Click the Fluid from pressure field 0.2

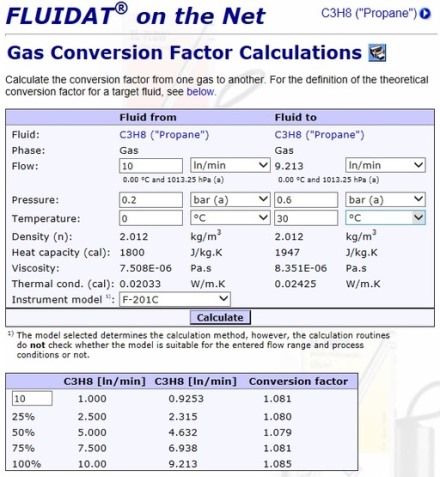151,200
